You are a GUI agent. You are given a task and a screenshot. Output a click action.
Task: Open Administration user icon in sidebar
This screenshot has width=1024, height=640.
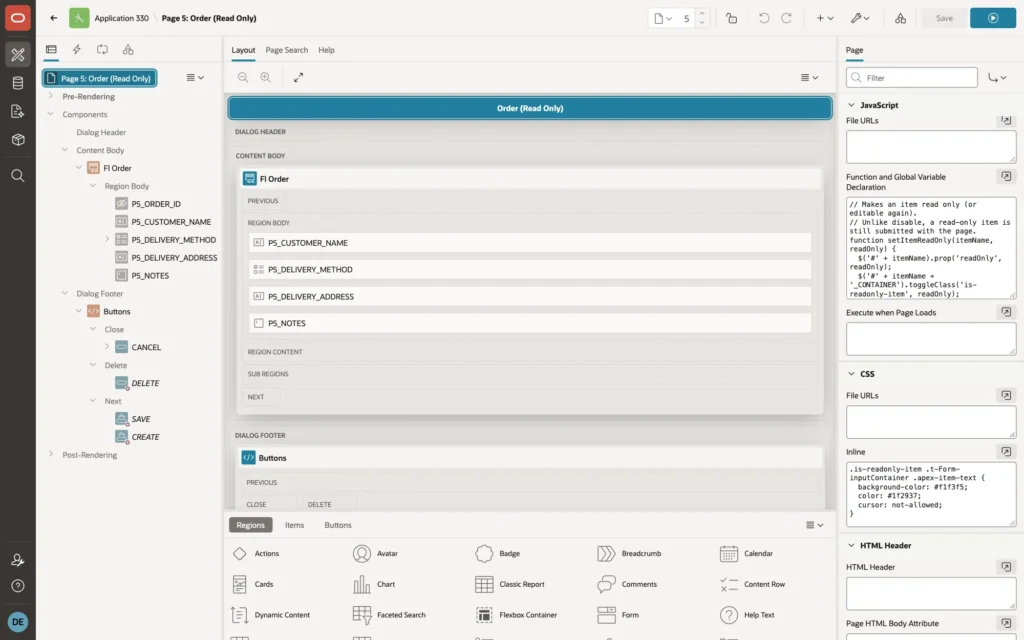(x=18, y=560)
